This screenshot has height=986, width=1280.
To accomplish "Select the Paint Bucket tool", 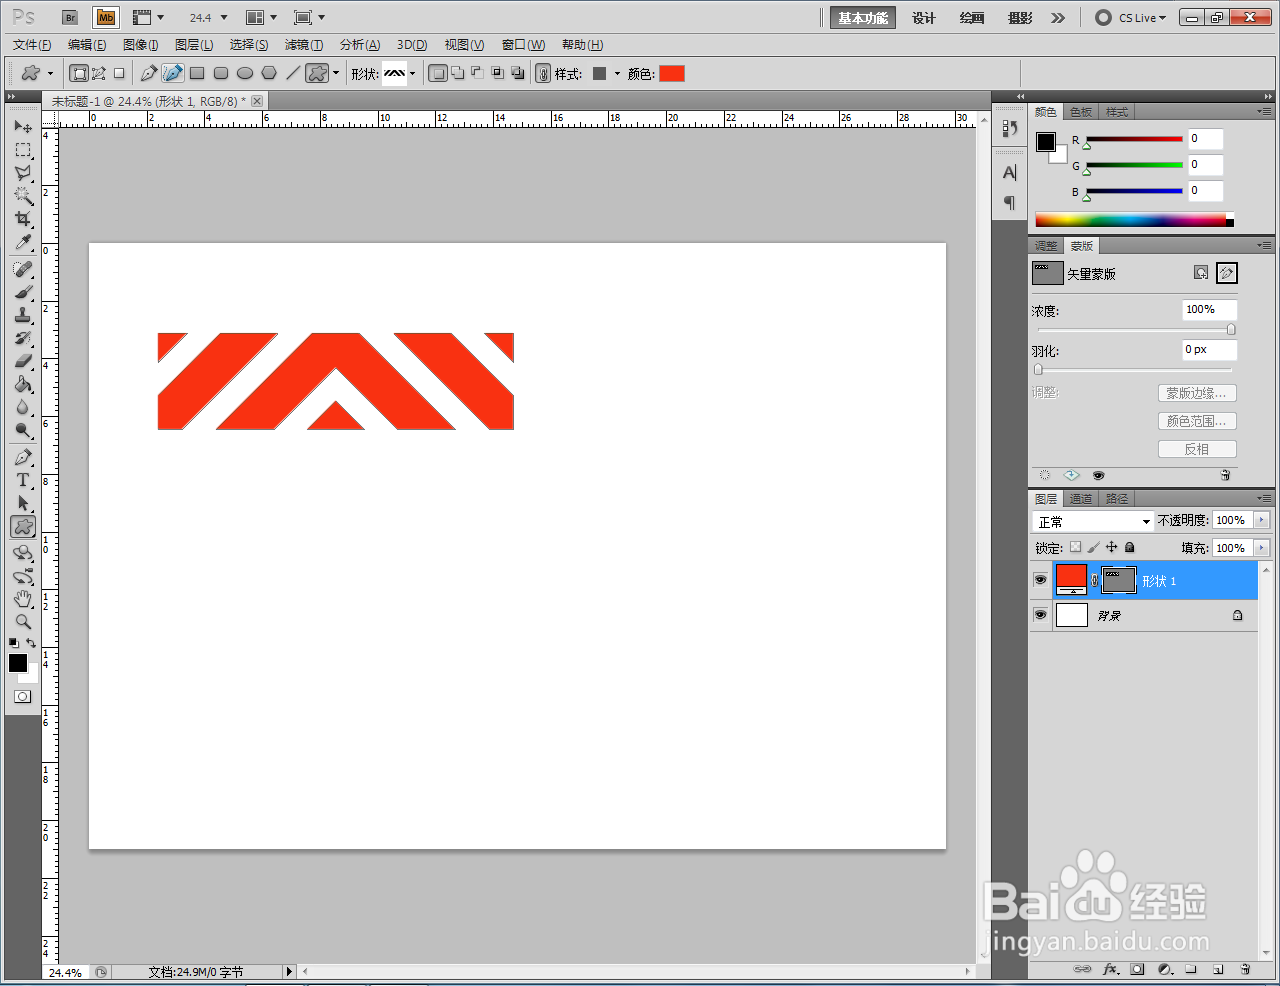I will click(x=23, y=384).
